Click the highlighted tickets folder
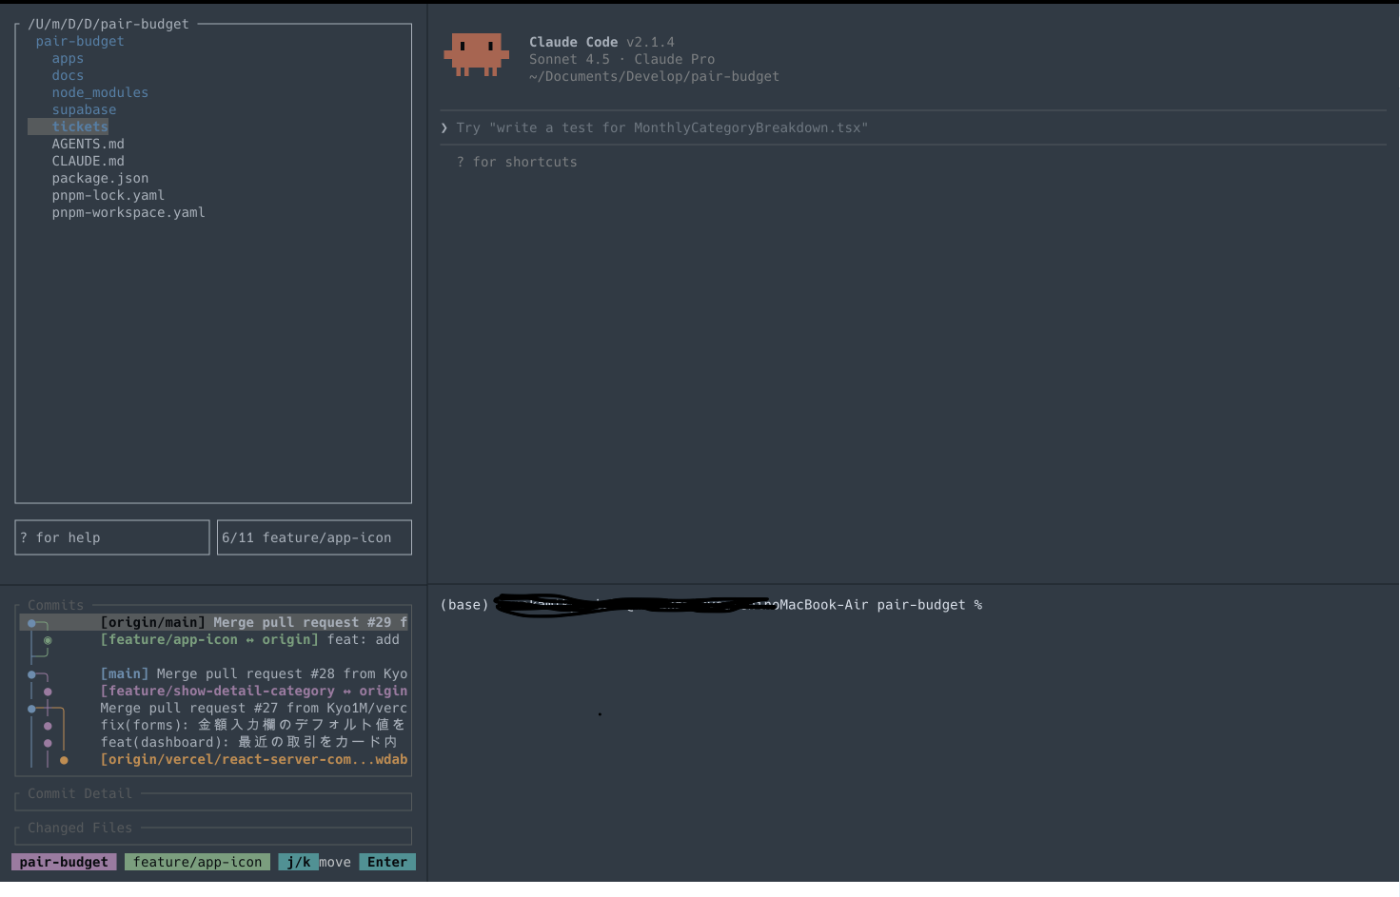 click(68, 127)
